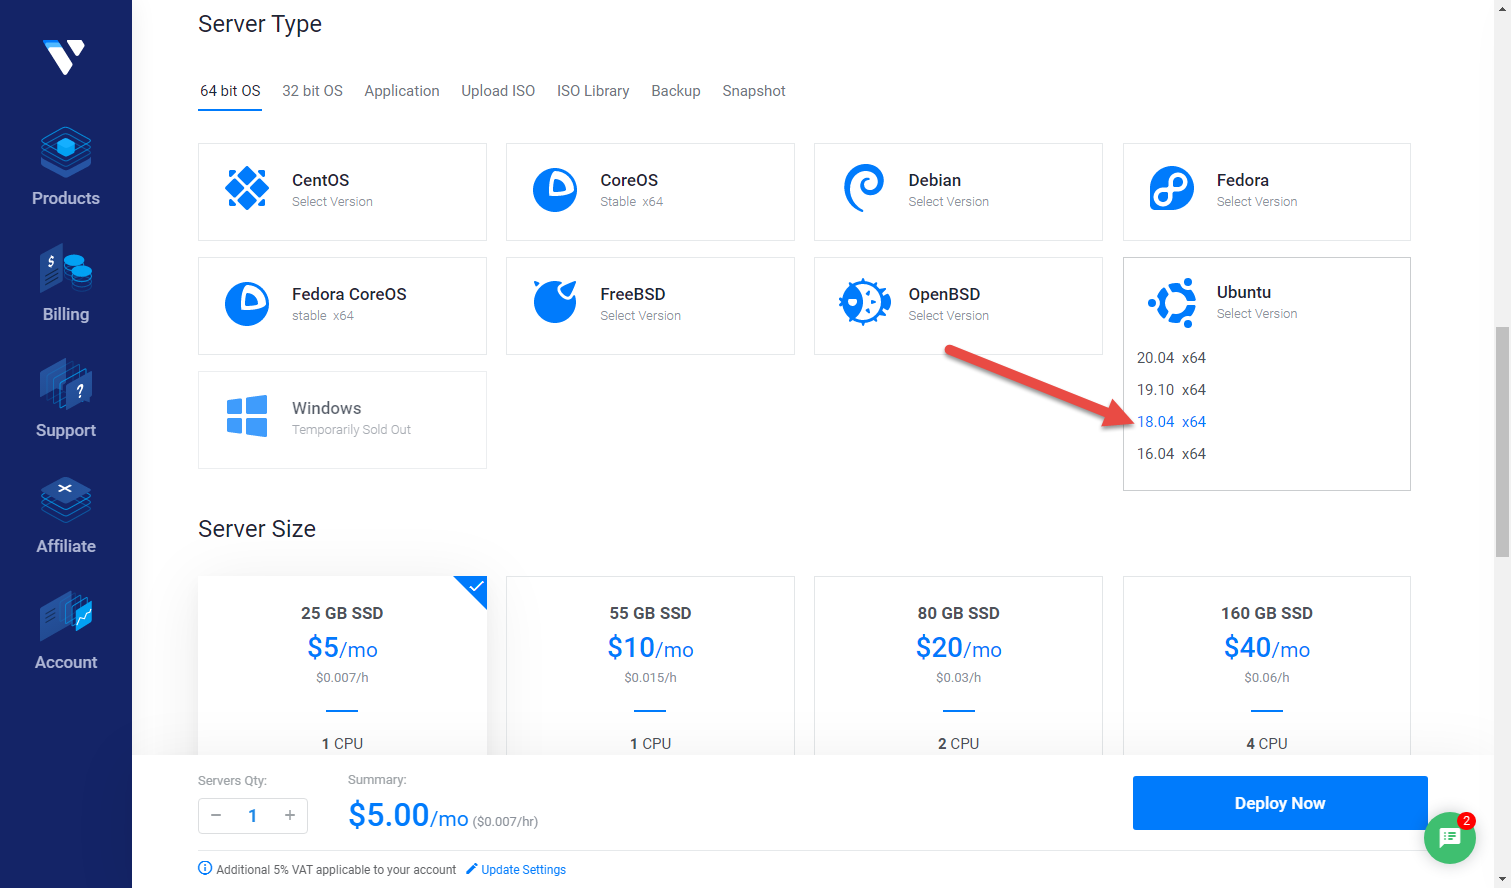
Task: Click the page vertical scrollbar thumb
Action: click(x=1502, y=441)
